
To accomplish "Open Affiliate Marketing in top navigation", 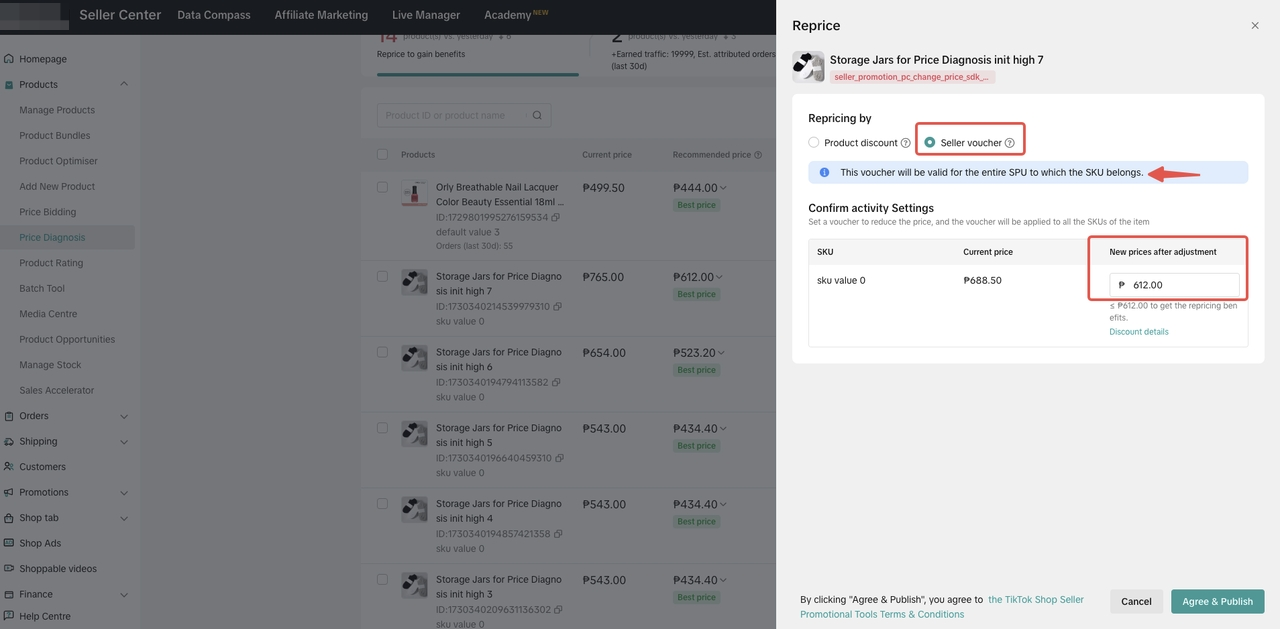I will pos(321,15).
